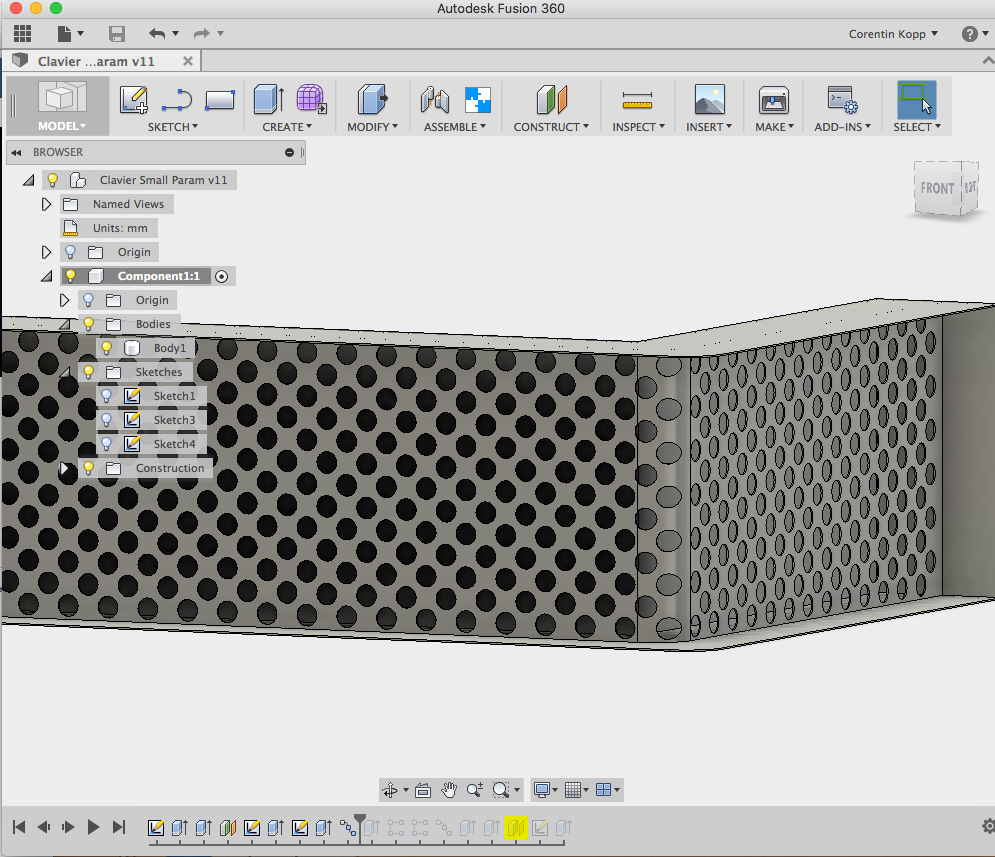Toggle Component1:1 activation radio button
This screenshot has width=995, height=857.
[x=222, y=276]
